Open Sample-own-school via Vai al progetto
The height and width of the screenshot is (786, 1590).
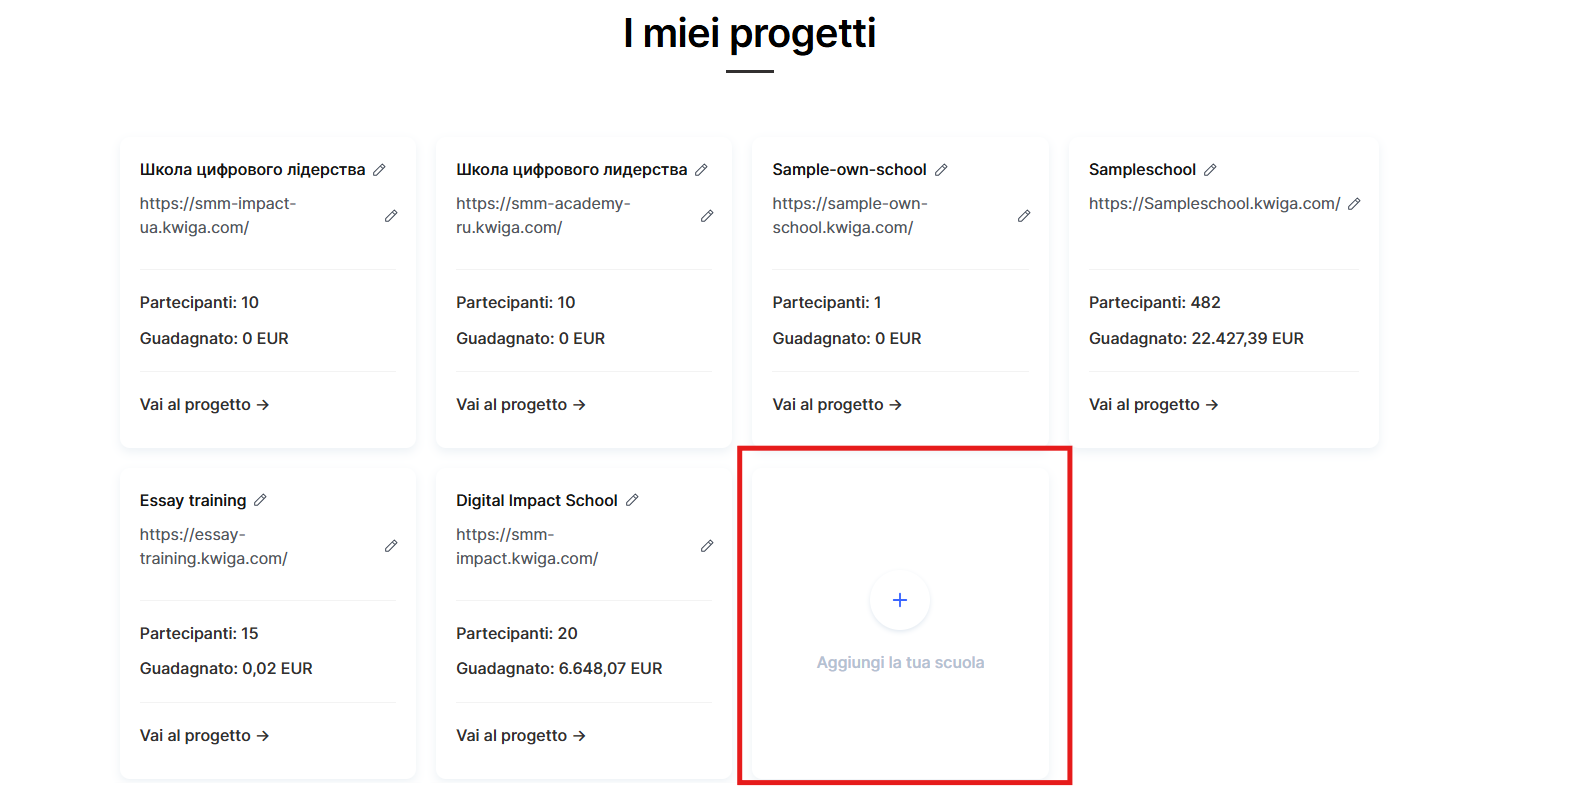tap(837, 405)
